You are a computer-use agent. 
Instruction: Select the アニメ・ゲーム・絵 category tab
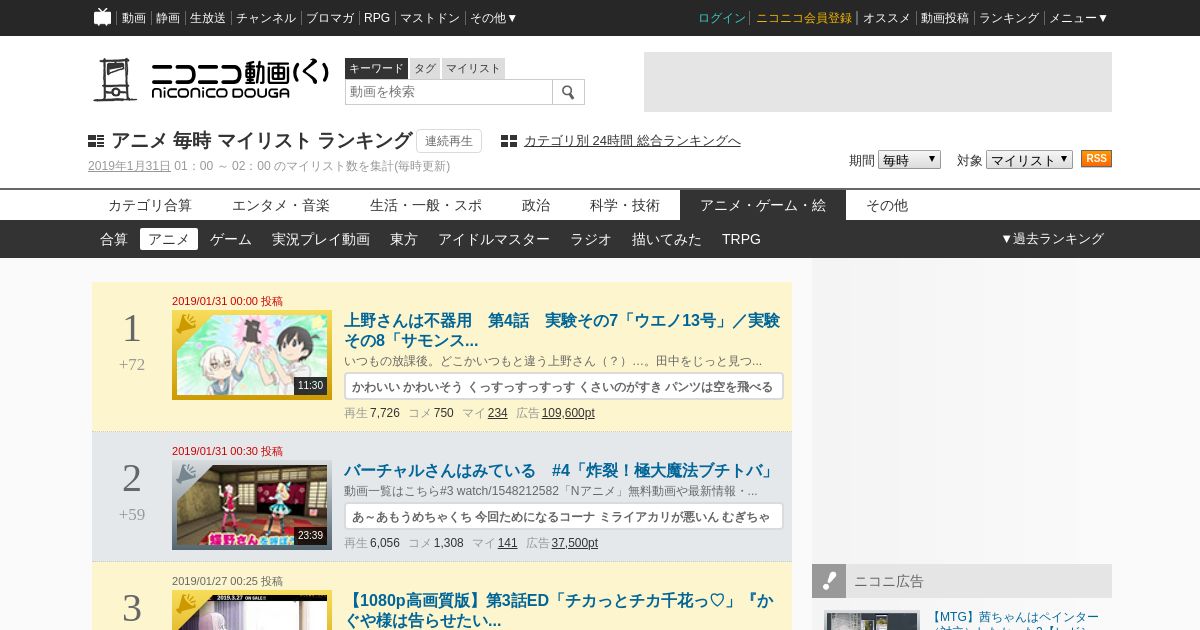point(763,205)
